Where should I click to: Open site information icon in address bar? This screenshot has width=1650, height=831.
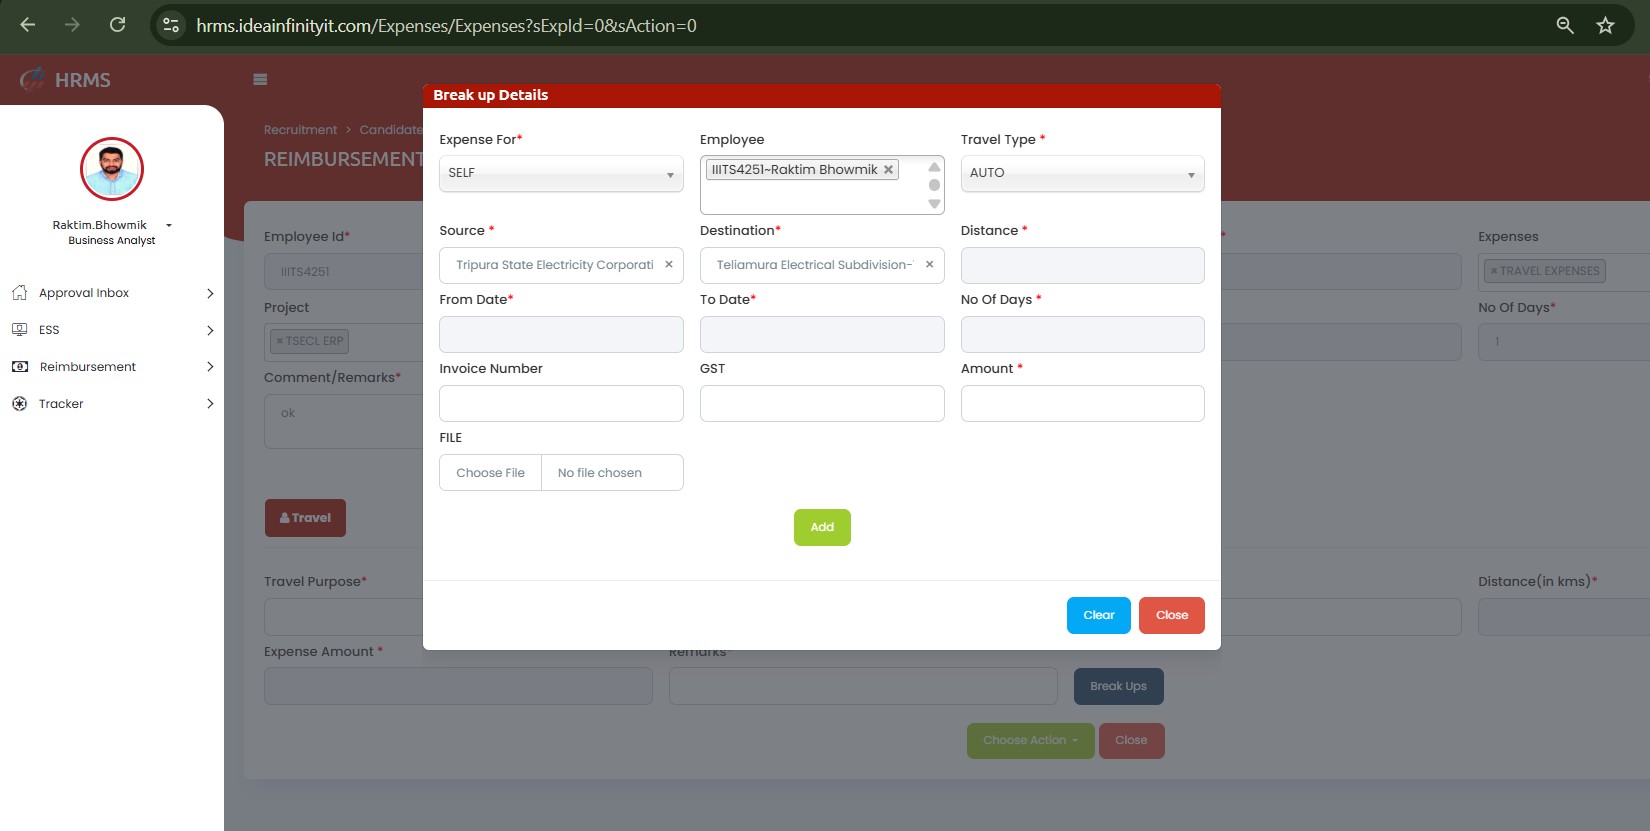tap(171, 25)
